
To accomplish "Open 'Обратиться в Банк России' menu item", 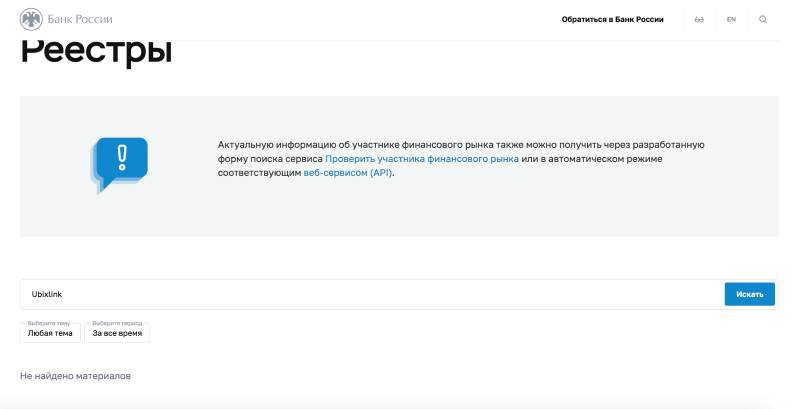I will 612,19.
